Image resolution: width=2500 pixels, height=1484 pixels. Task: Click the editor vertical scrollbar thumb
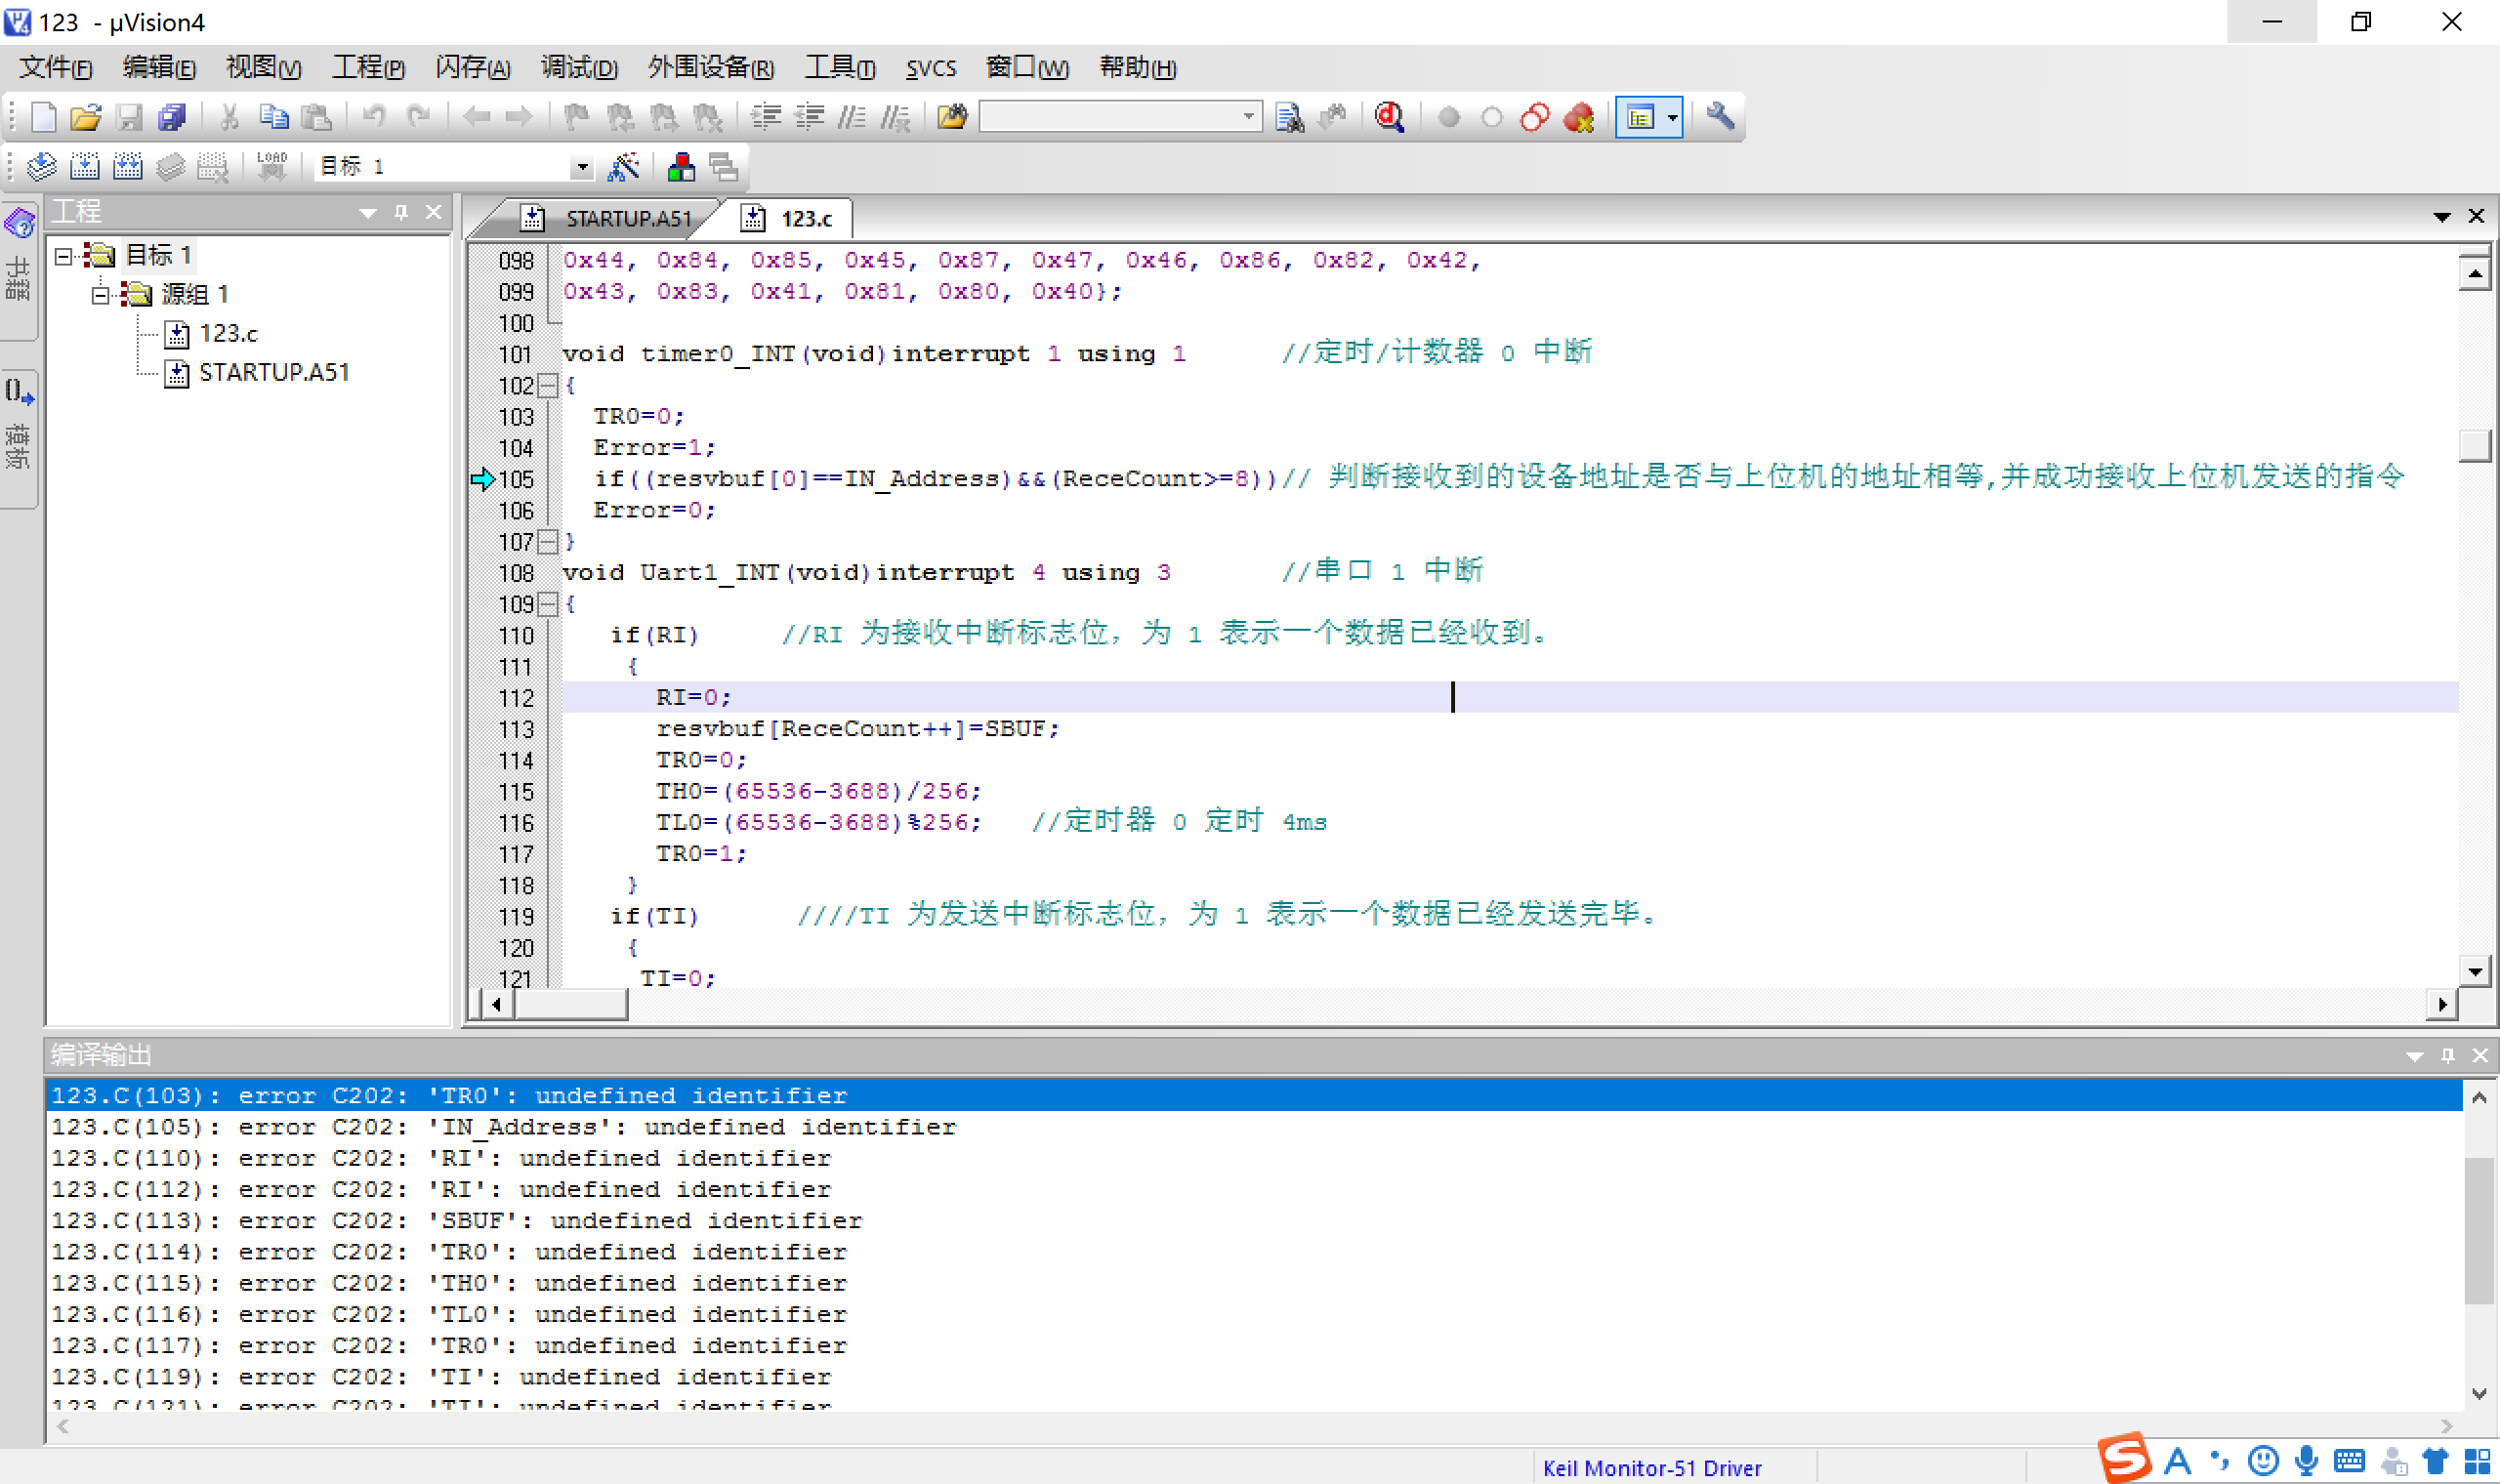pyautogui.click(x=2474, y=446)
